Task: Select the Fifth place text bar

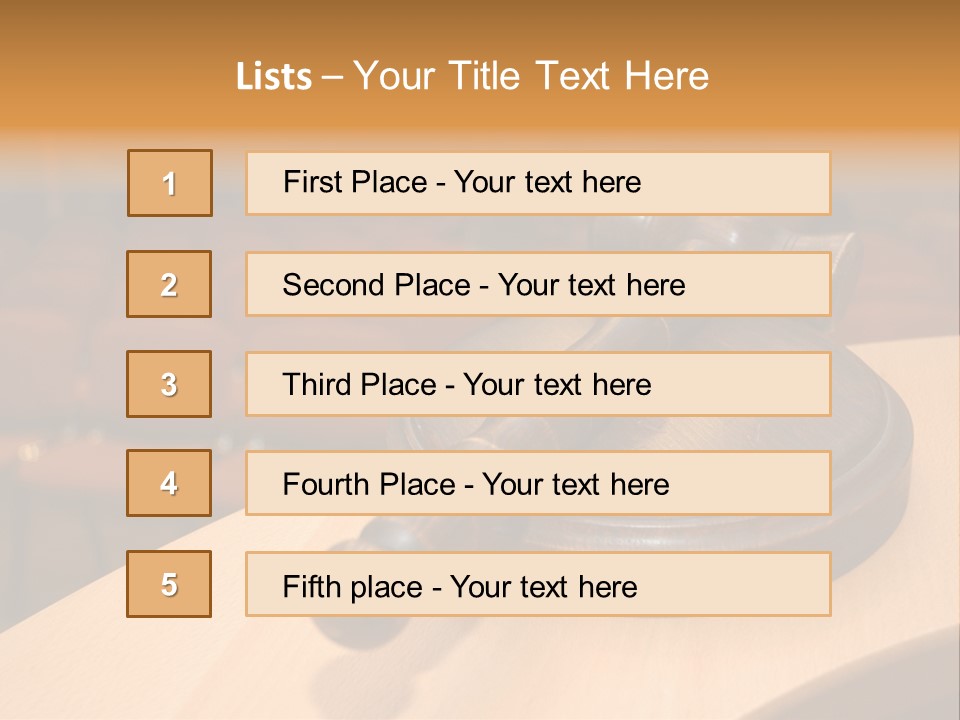Action: (538, 584)
